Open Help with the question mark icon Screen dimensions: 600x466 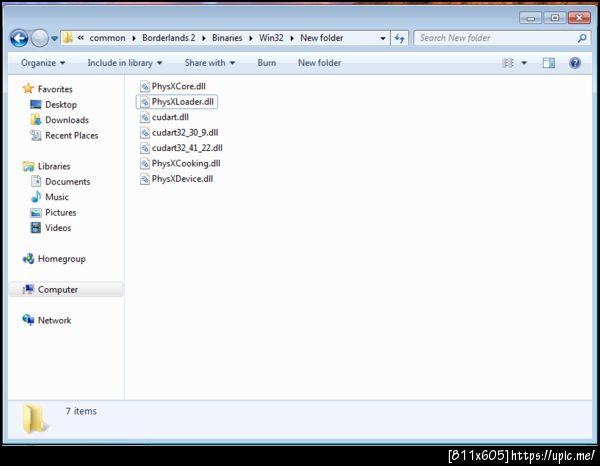(575, 63)
